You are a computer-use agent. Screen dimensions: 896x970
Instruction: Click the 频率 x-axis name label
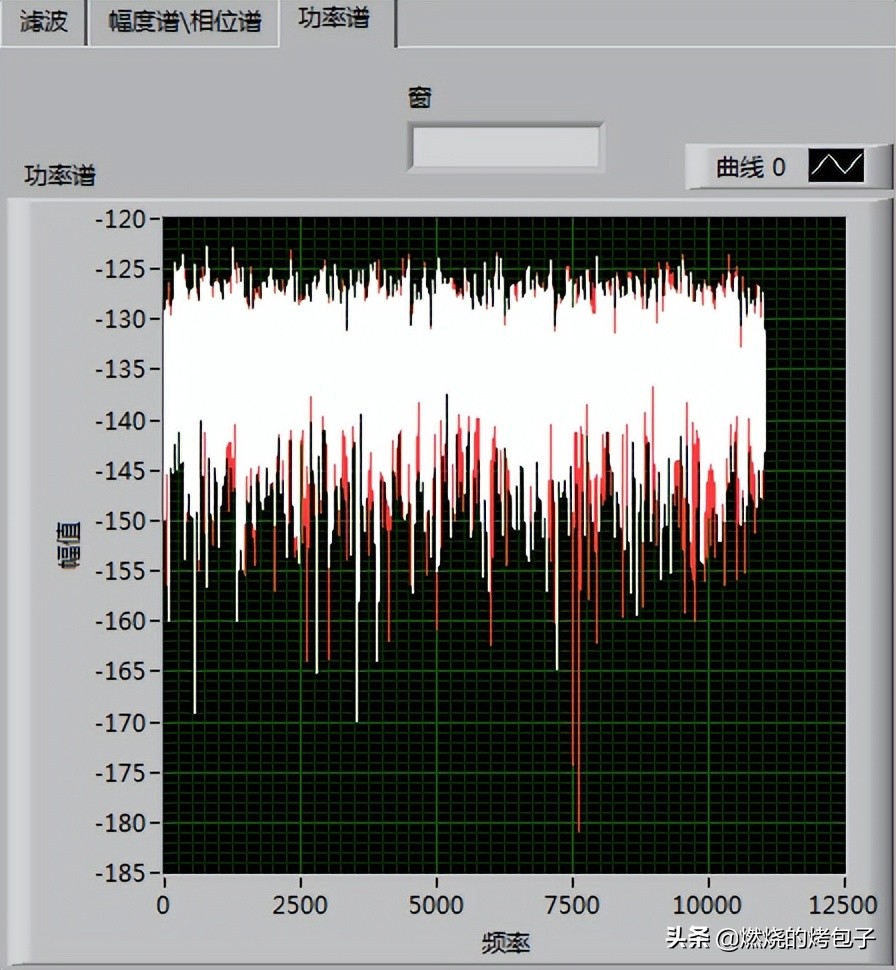pos(505,941)
